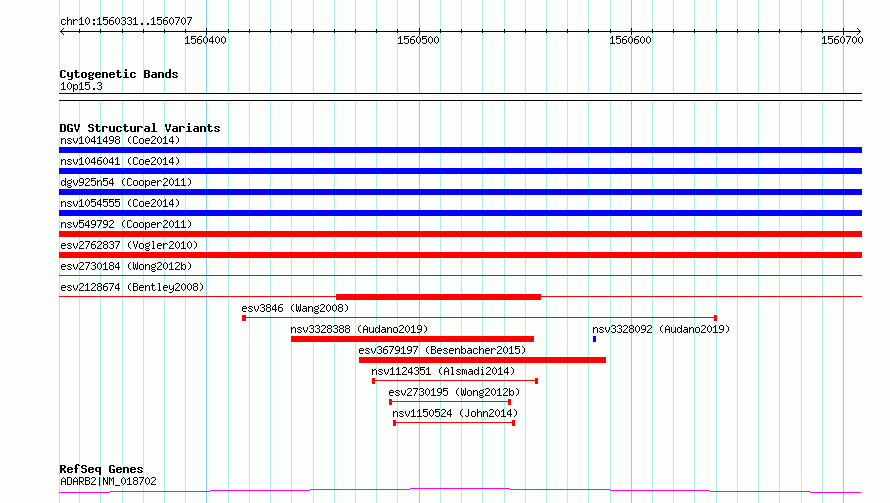
Task: Select the blue bar for nsv1041498
Action: pyautogui.click(x=460, y=150)
